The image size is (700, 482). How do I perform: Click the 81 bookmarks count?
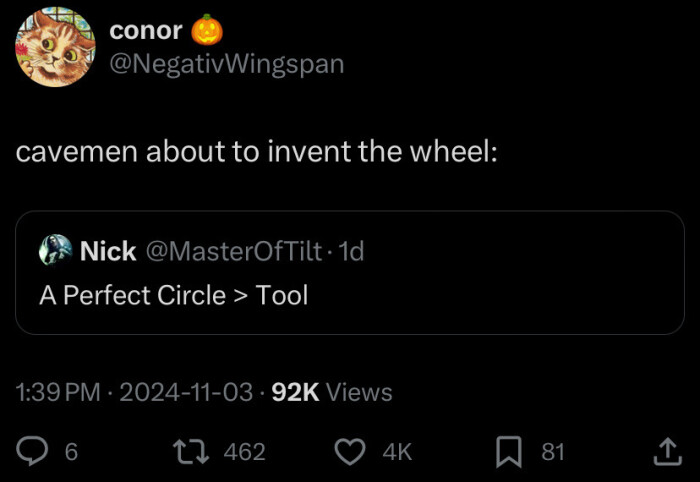[x=553, y=452]
